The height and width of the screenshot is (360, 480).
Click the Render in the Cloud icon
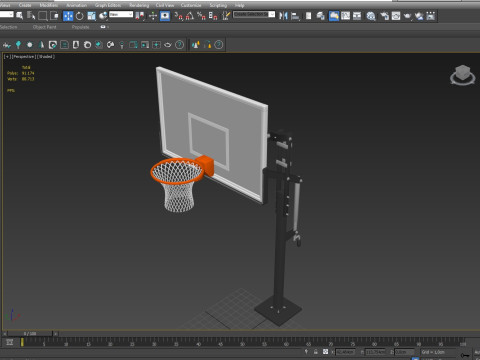[419, 16]
